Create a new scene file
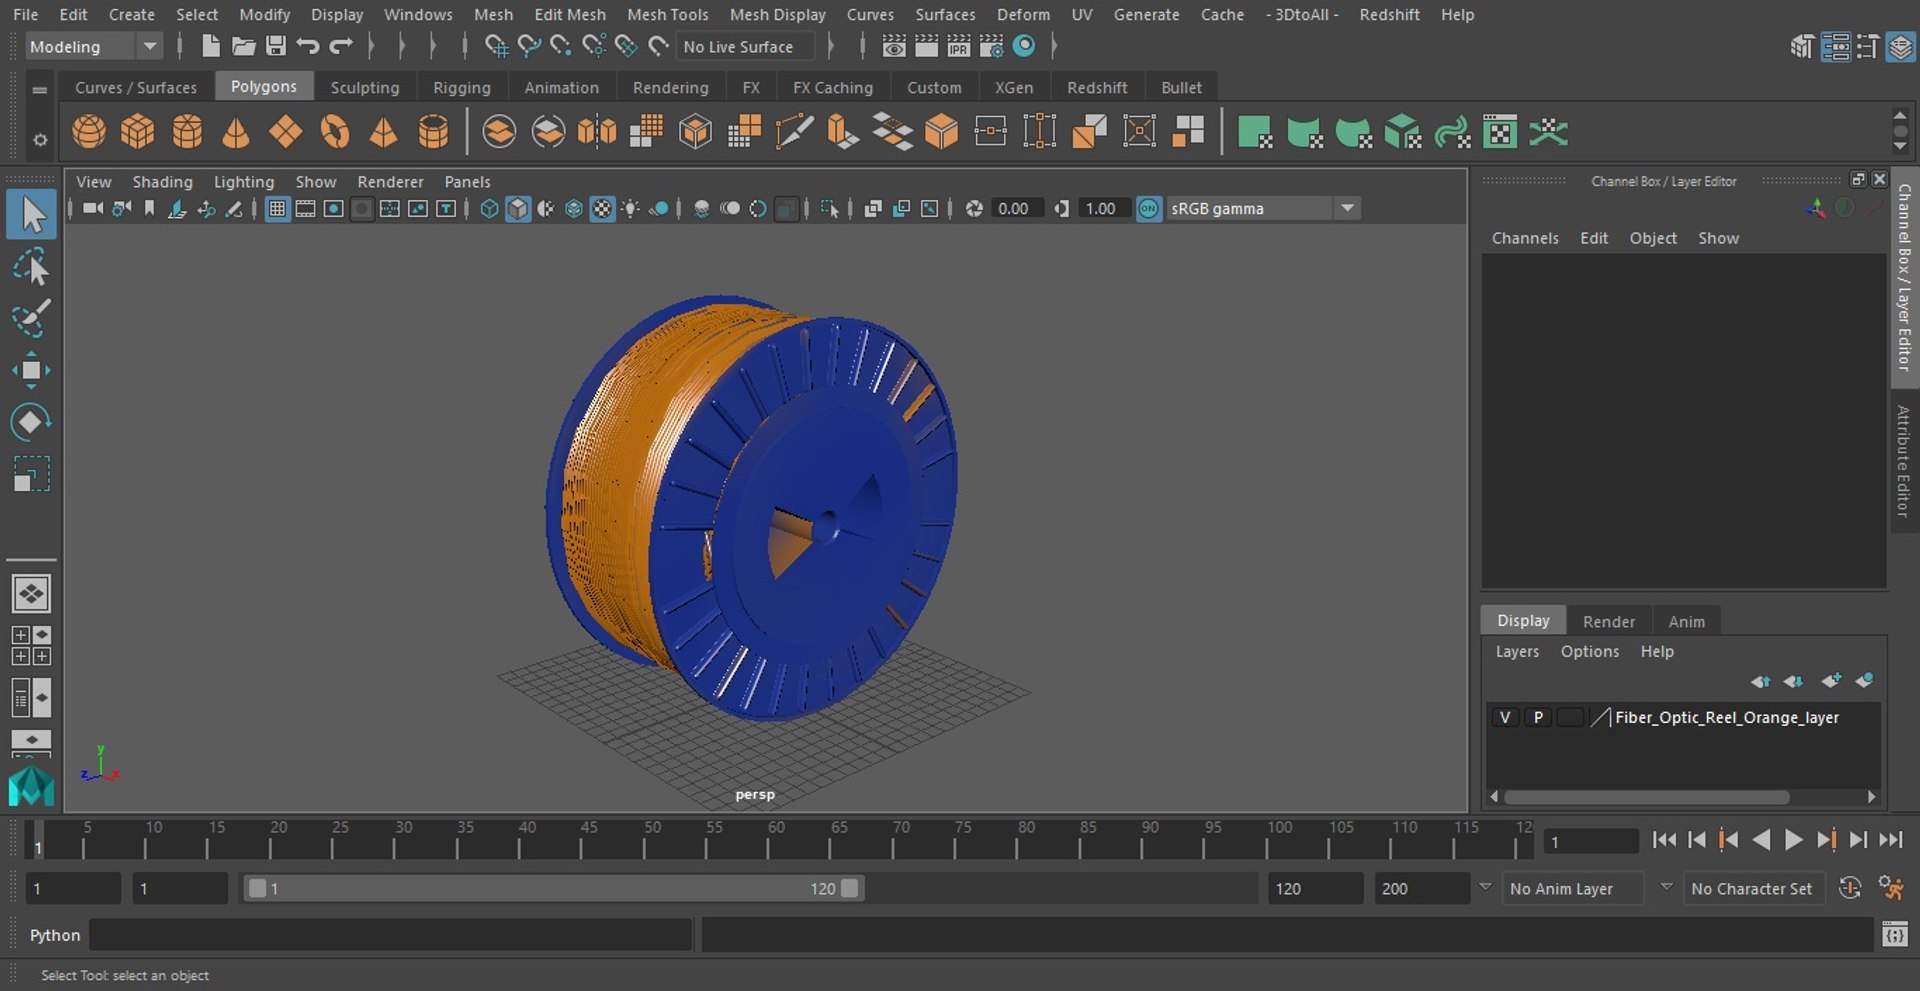Screen dimensions: 1920x991 tap(210, 46)
